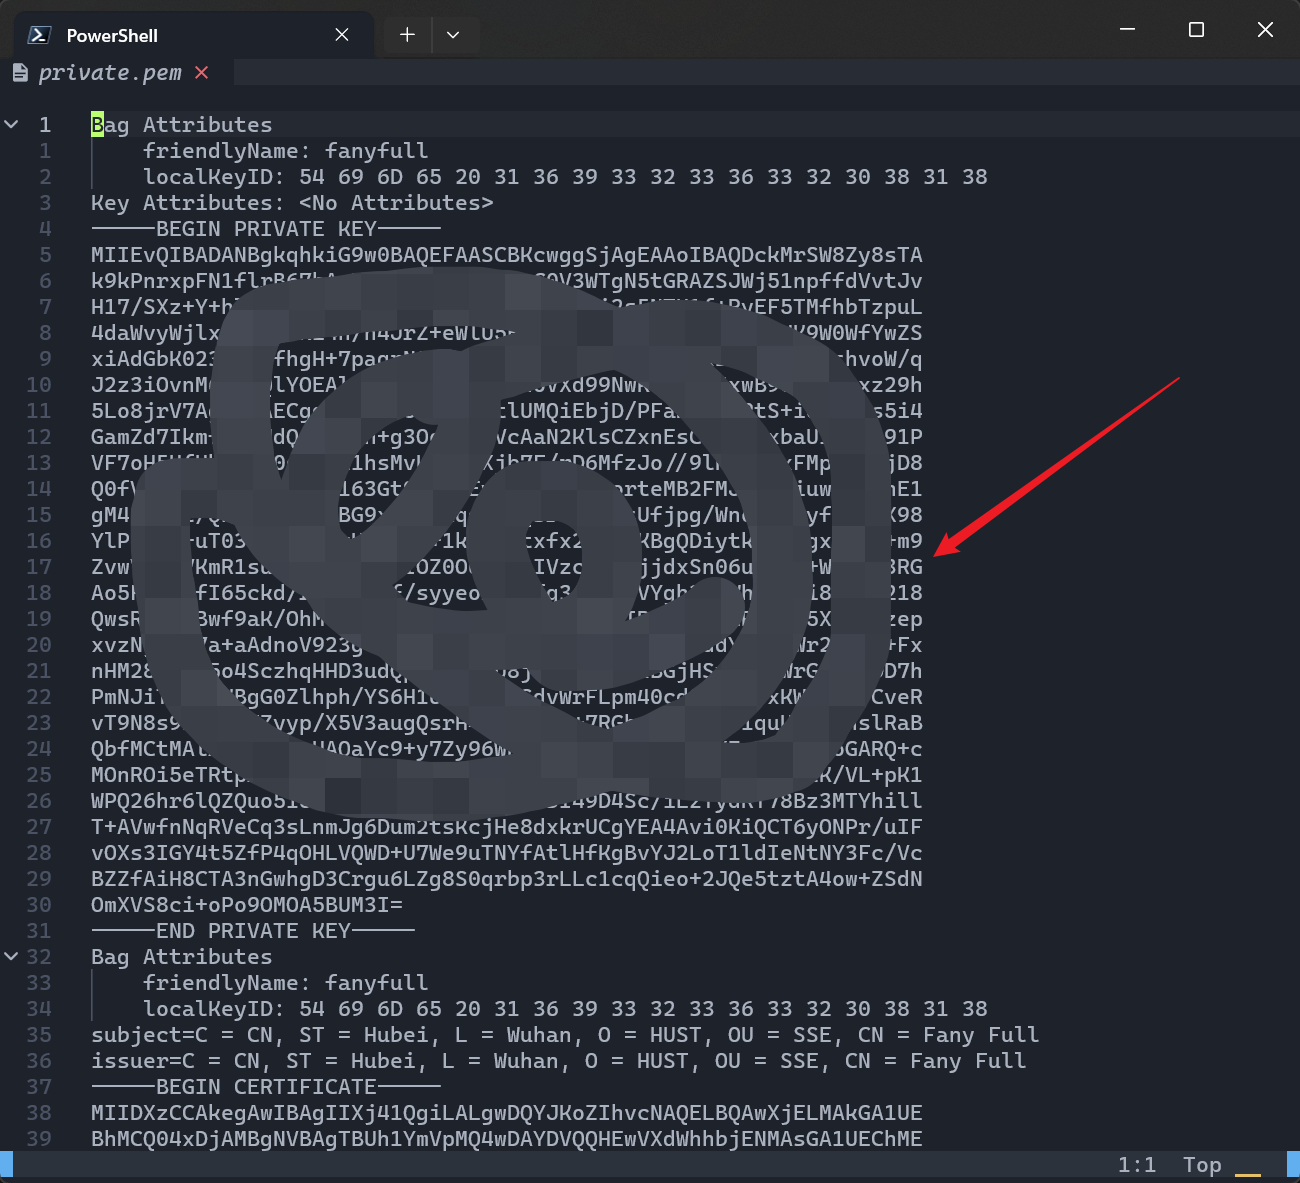Click the "1:1" cursor position in status bar
Viewport: 1300px width, 1183px height.
pyautogui.click(x=1137, y=1165)
